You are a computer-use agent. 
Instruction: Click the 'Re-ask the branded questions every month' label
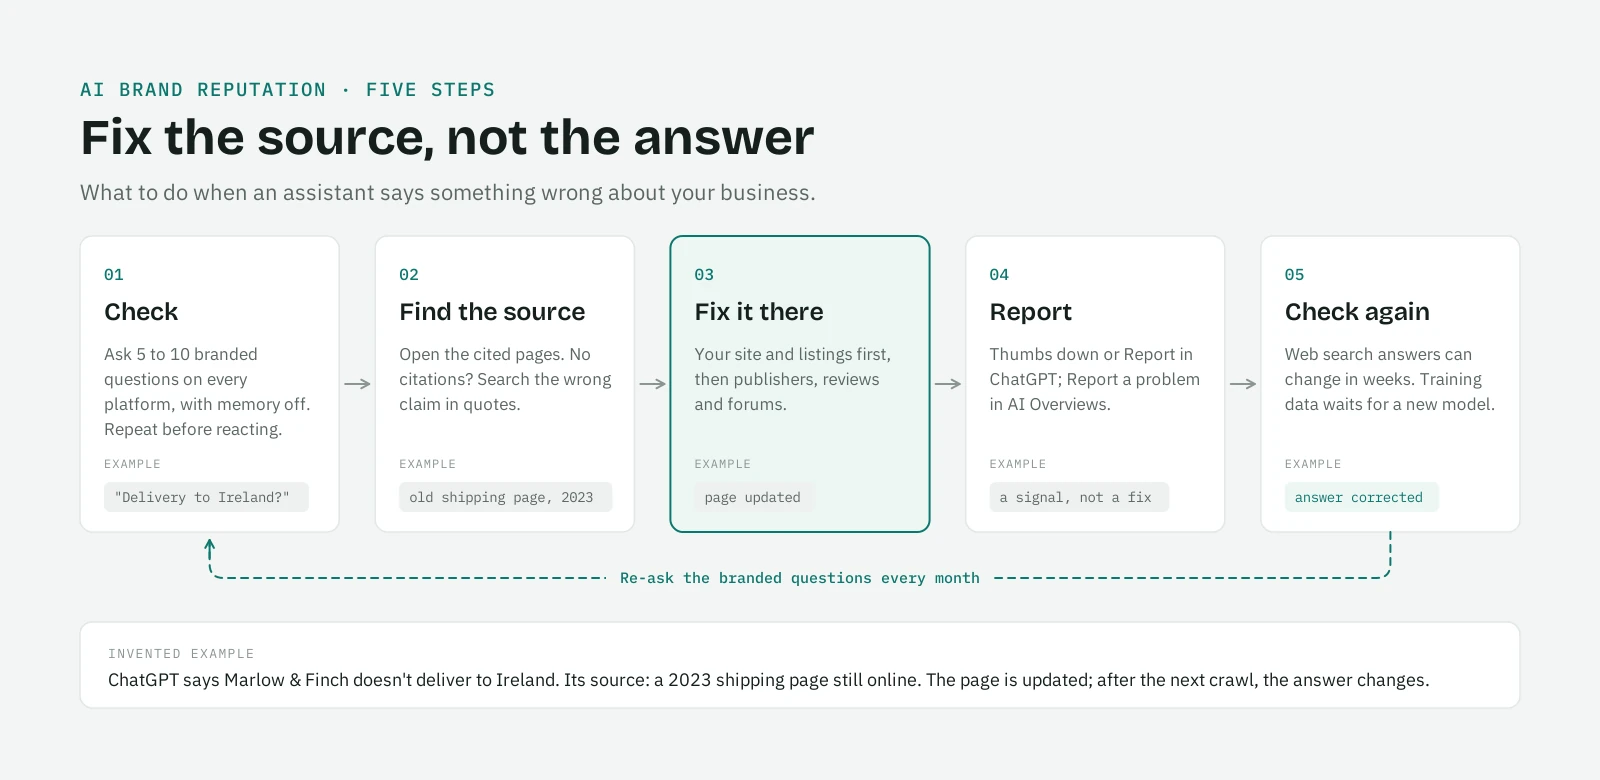pos(800,578)
